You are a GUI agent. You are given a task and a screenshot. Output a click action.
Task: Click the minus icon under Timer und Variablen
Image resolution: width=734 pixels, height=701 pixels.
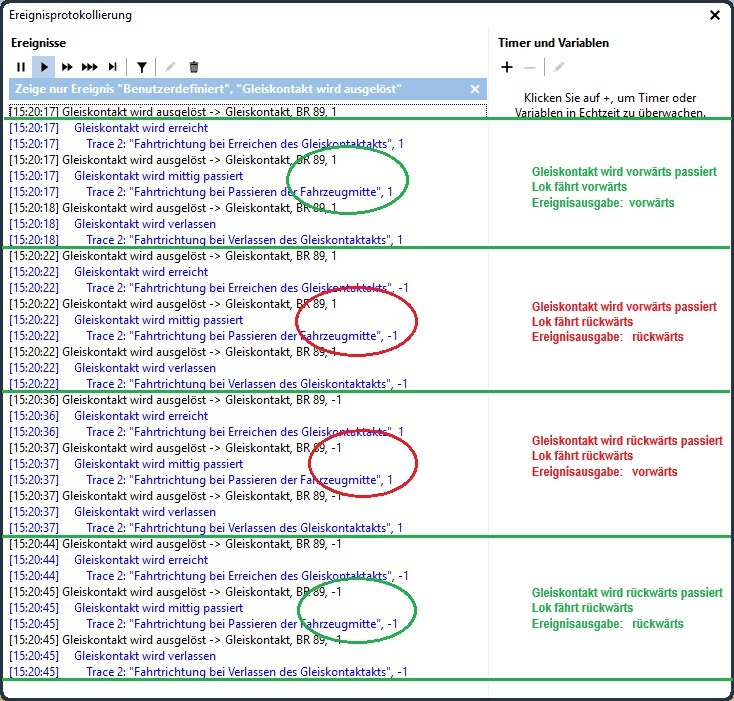pos(530,67)
